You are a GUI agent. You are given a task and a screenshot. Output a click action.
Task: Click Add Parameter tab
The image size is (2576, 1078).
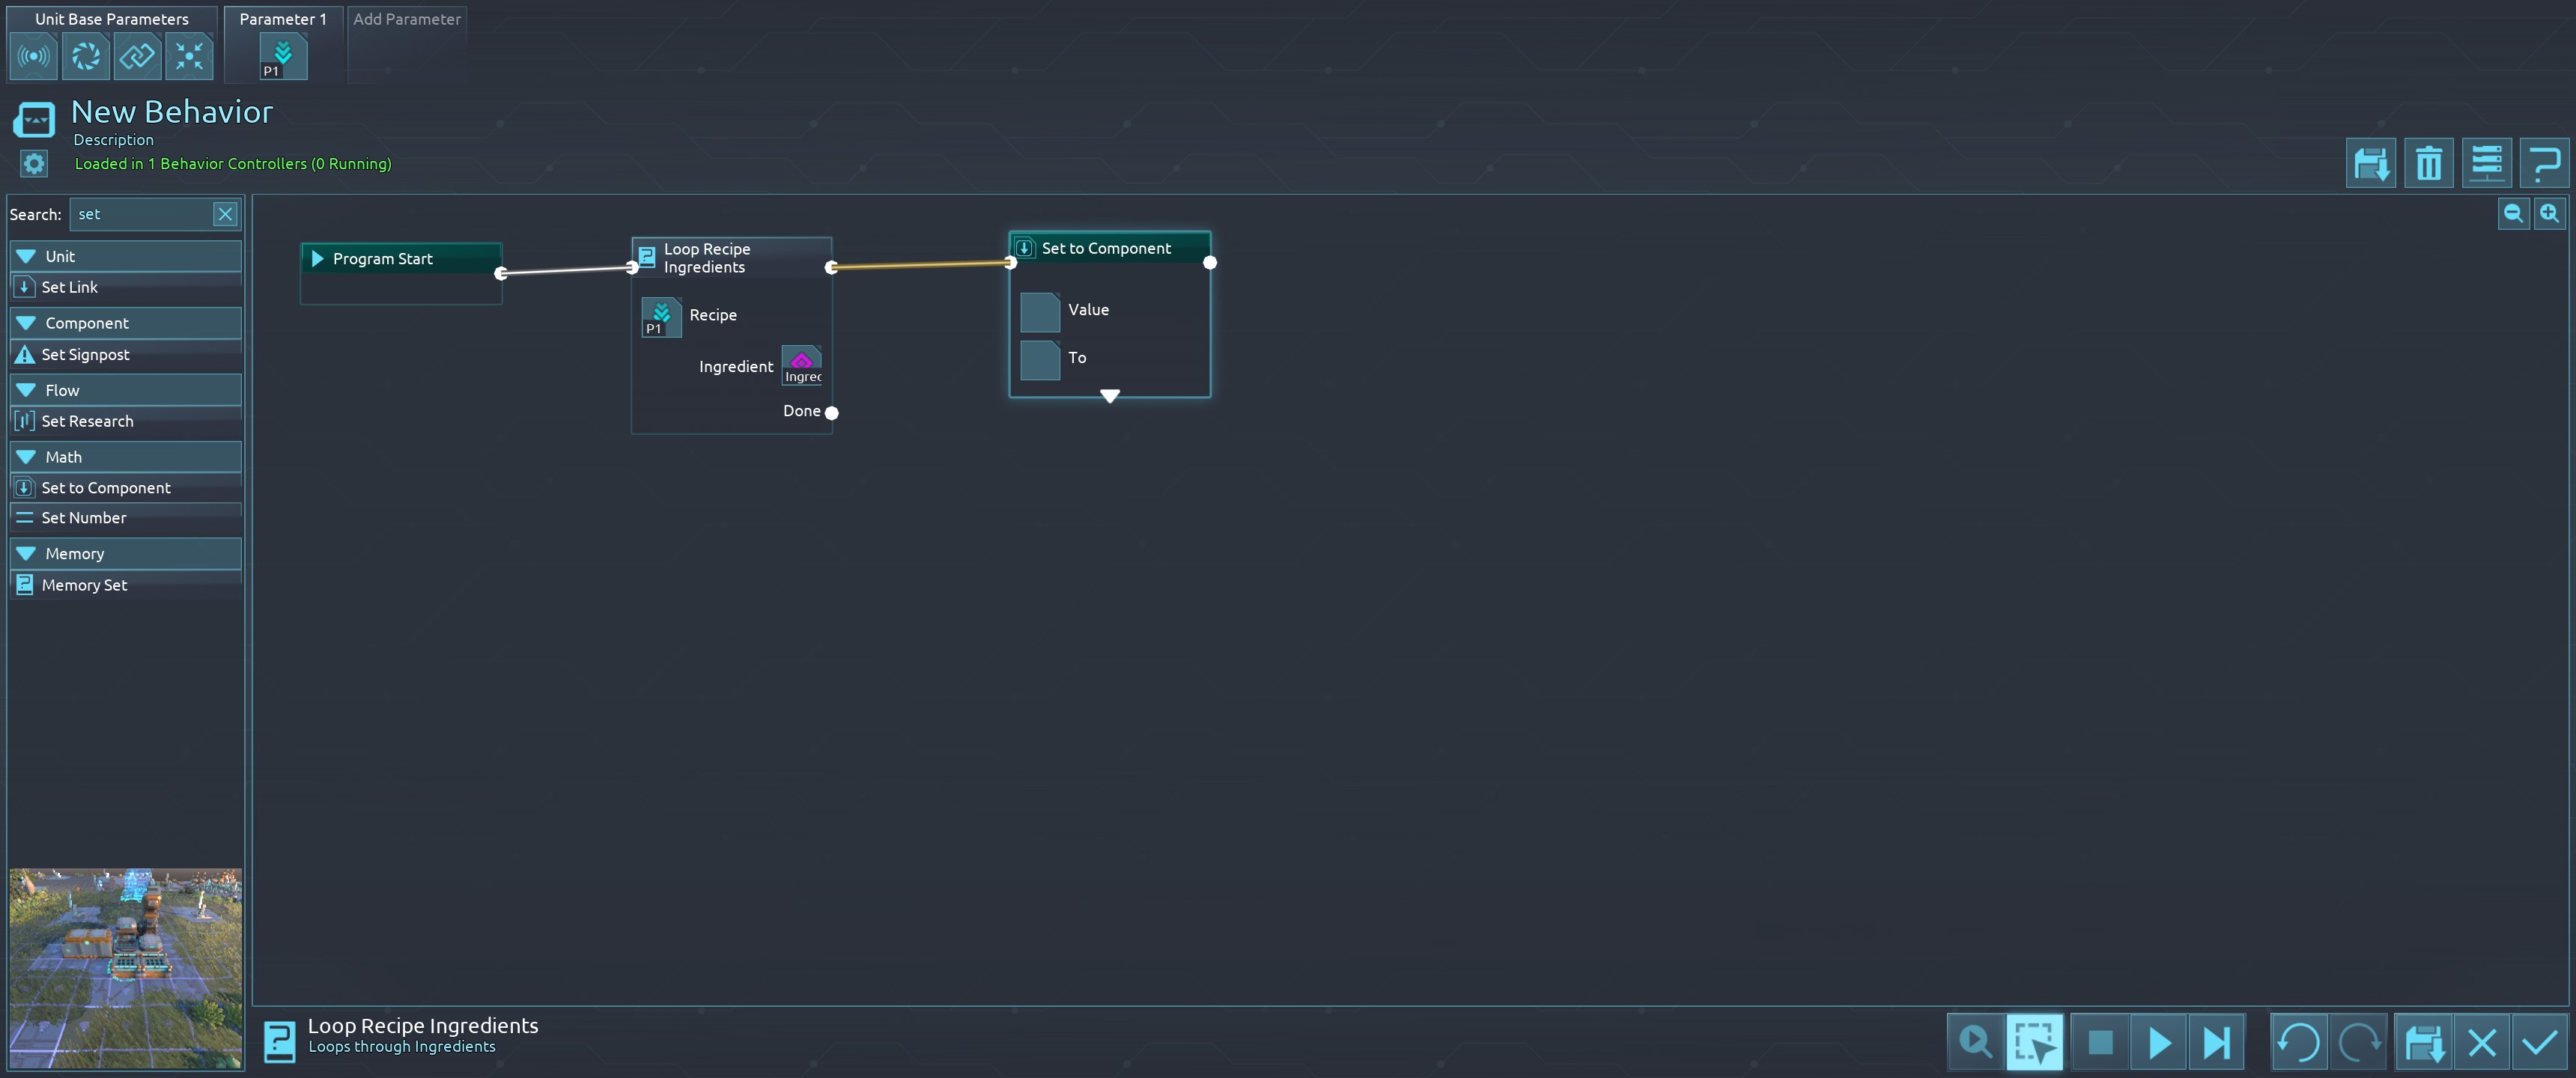[406, 19]
